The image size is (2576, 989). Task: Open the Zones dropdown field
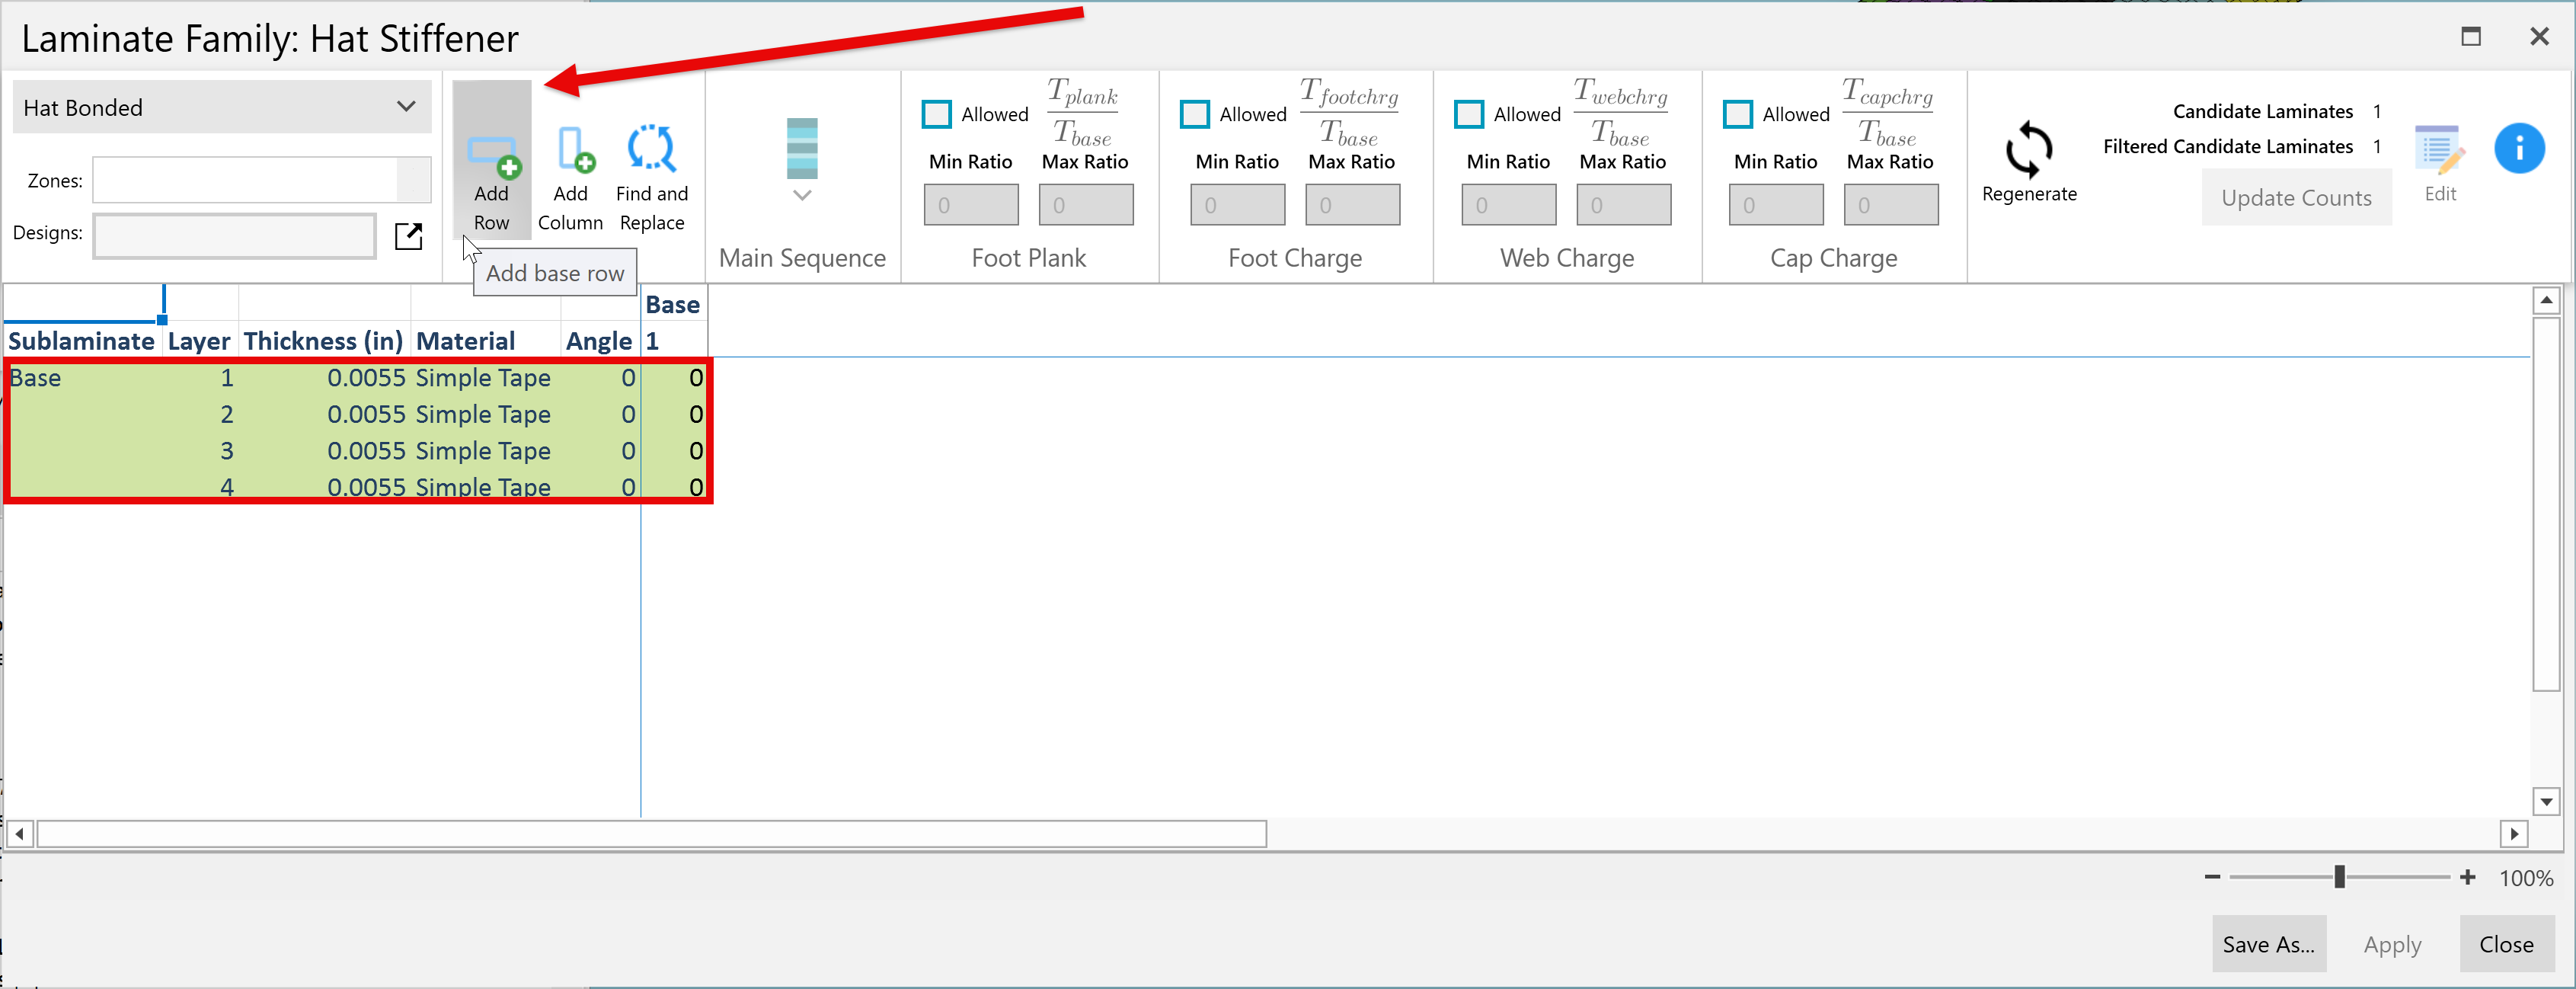tap(262, 180)
